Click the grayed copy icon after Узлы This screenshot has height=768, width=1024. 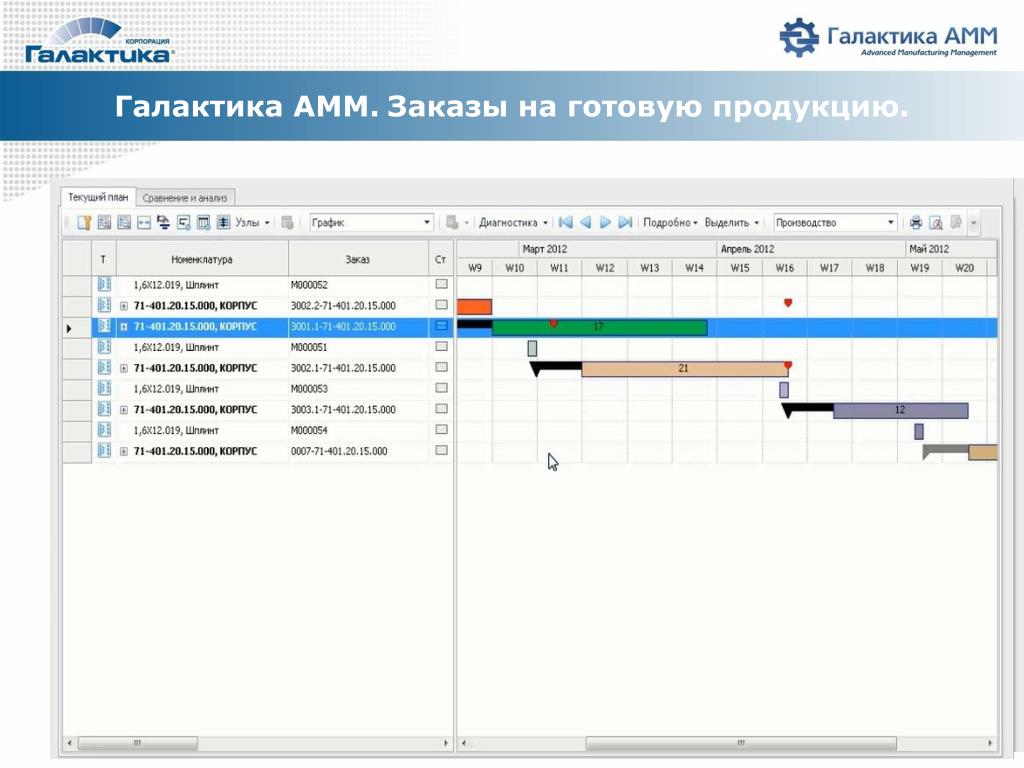point(287,223)
